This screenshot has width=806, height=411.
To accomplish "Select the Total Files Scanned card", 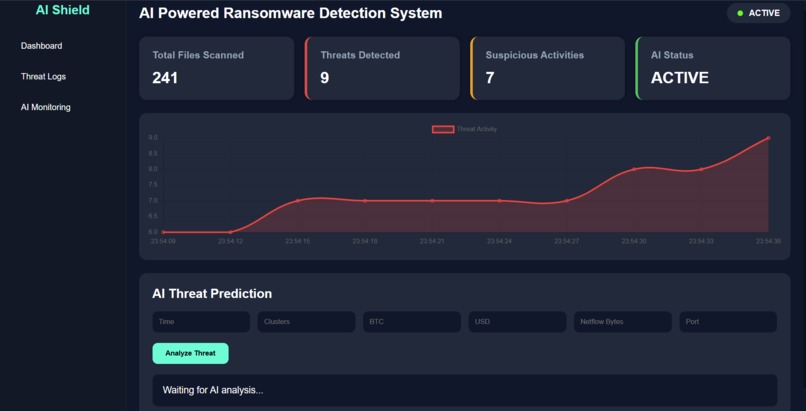I will [216, 68].
